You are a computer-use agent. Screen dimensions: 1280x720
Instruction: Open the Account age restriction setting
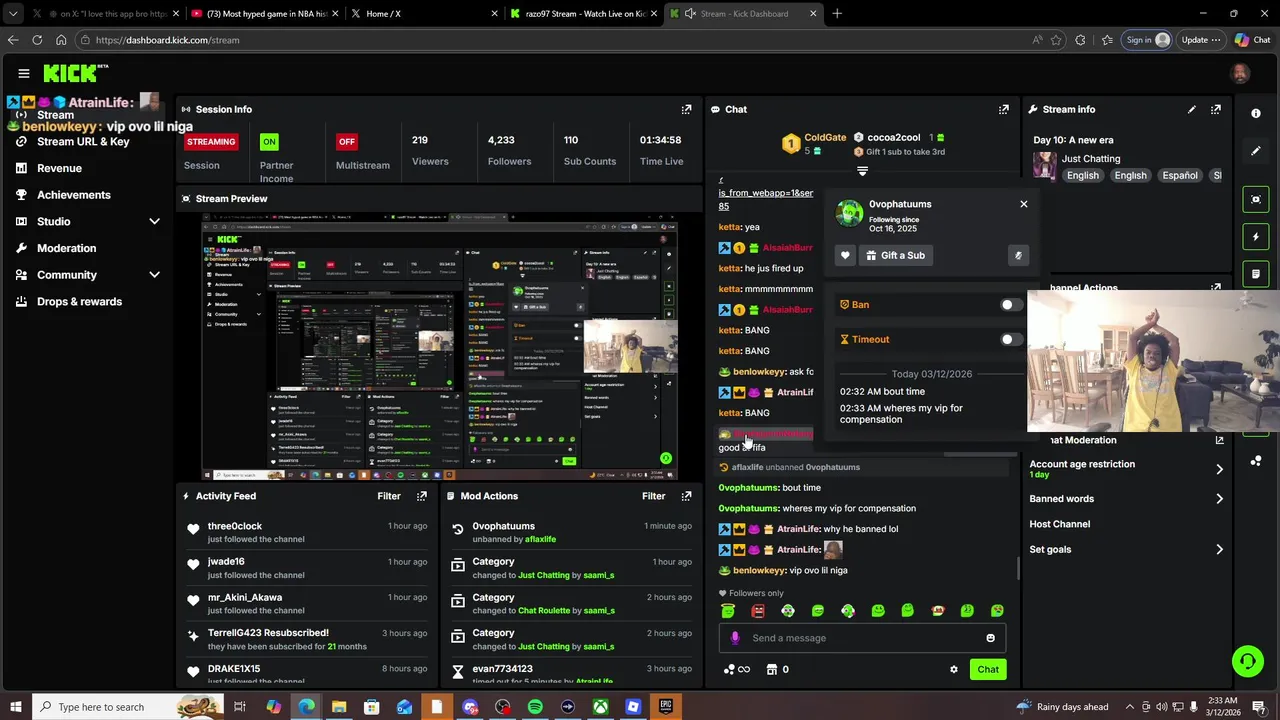tap(1127, 469)
